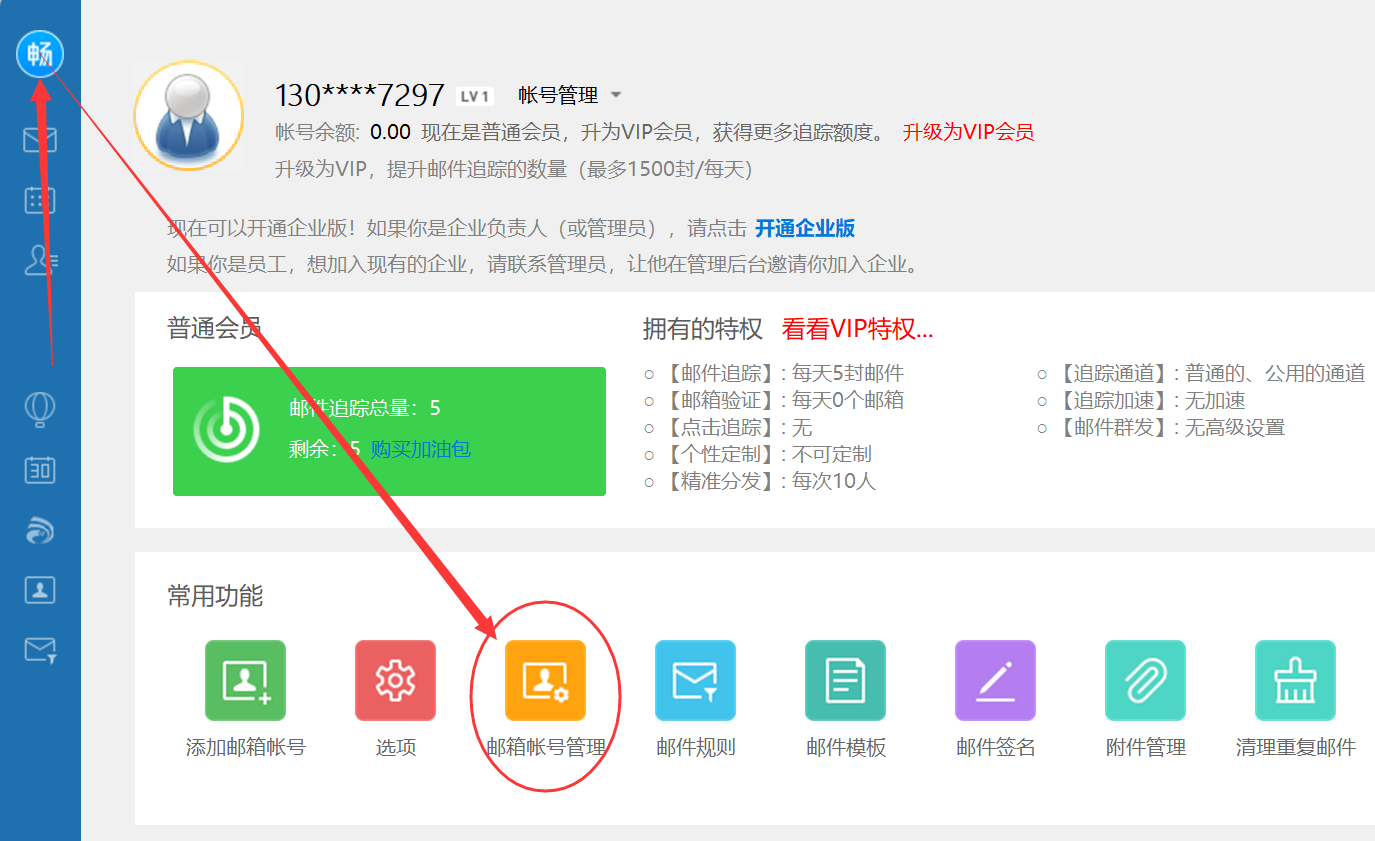This screenshot has height=841, width=1375.
Task: Click the 拥有的特权 heading
Action: (x=703, y=329)
